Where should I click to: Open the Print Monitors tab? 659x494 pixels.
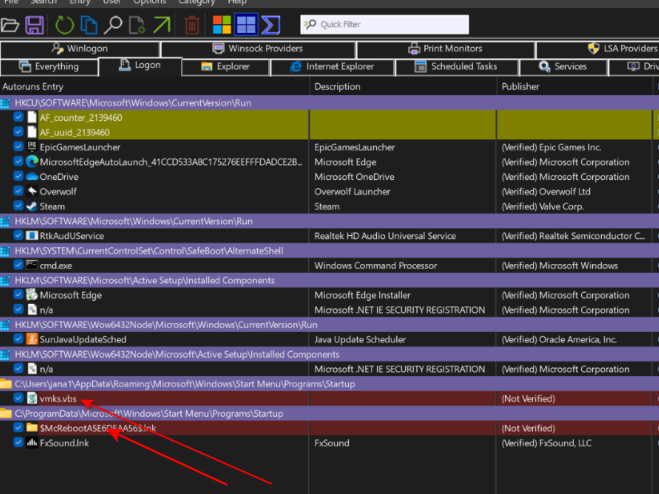[x=445, y=49]
